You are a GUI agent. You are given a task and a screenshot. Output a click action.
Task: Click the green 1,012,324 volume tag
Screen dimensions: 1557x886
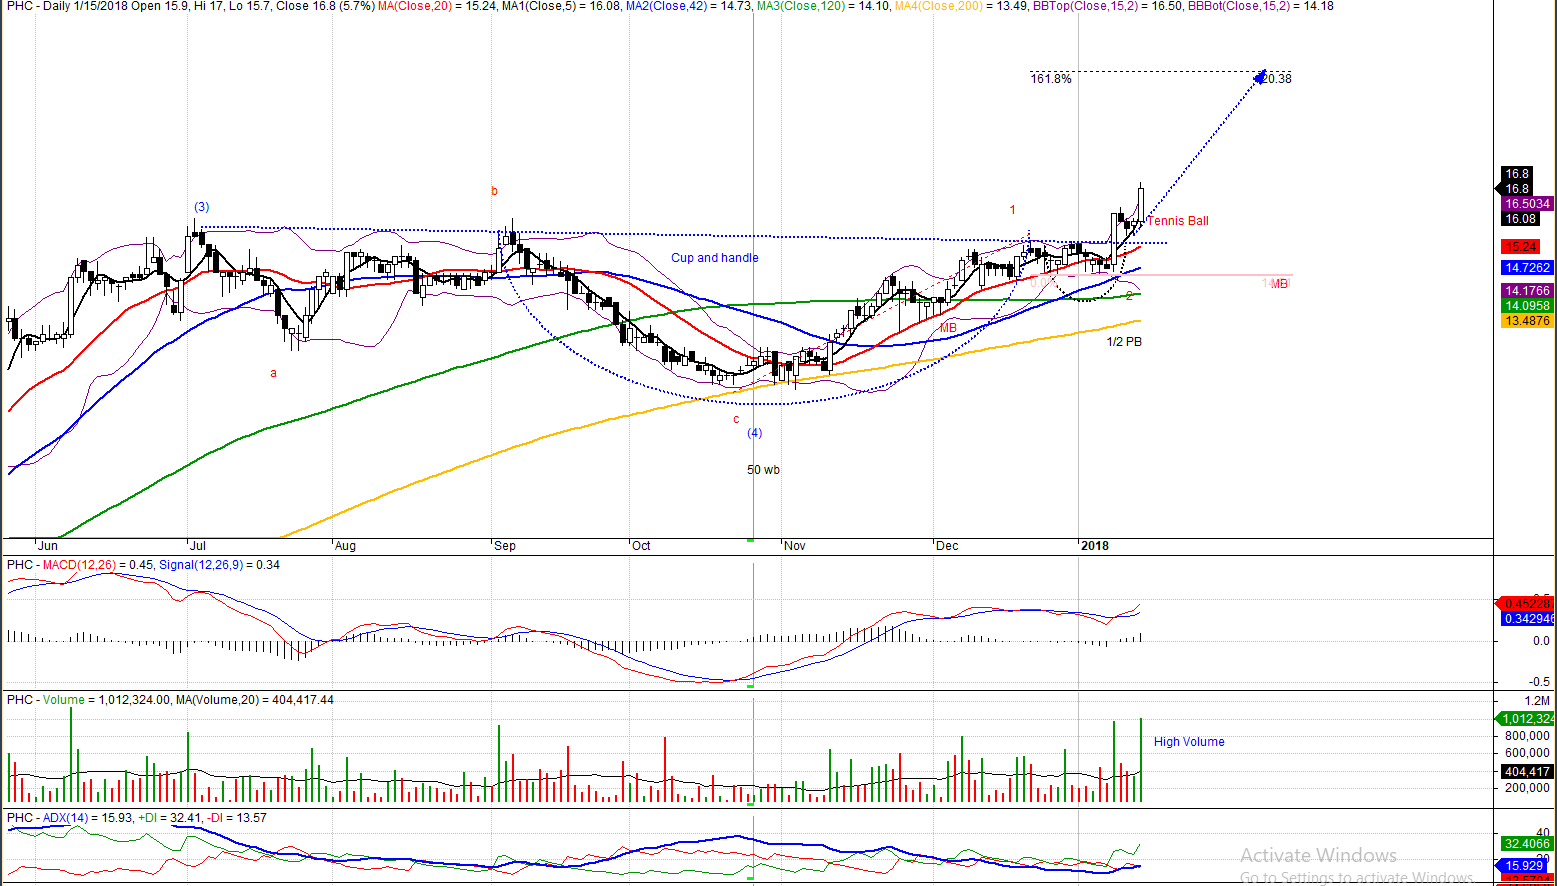[1526, 719]
